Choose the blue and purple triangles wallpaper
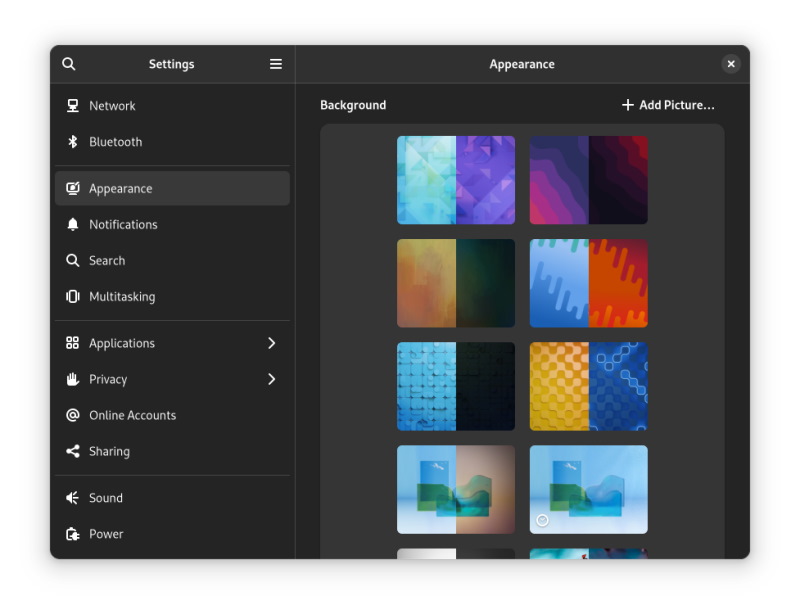This screenshot has height=614, width=800. pyautogui.click(x=456, y=180)
